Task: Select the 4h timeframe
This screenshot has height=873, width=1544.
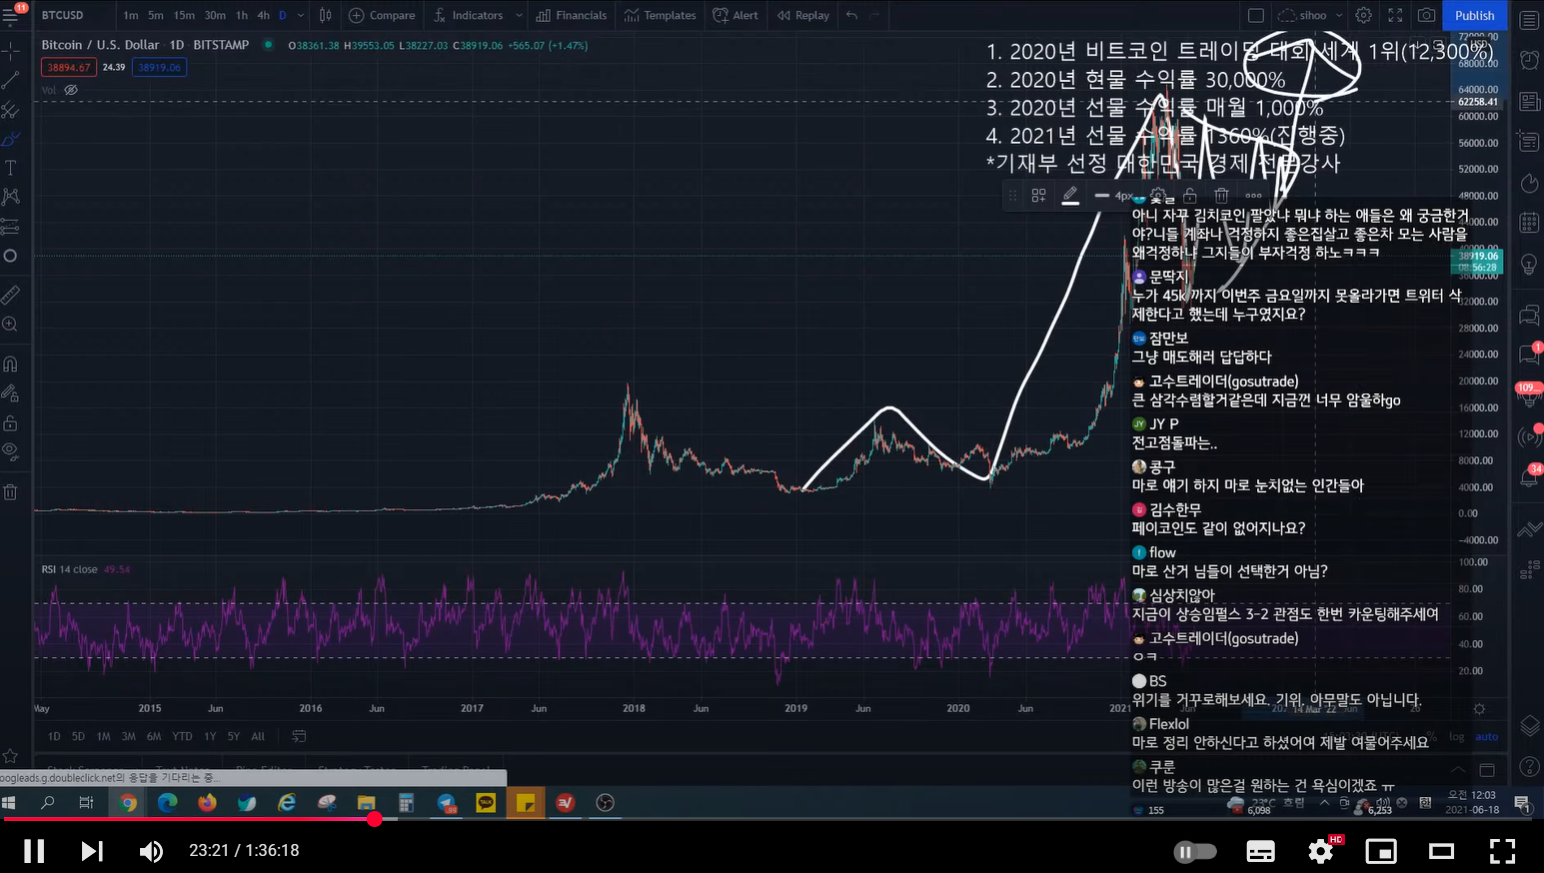Action: (x=263, y=15)
